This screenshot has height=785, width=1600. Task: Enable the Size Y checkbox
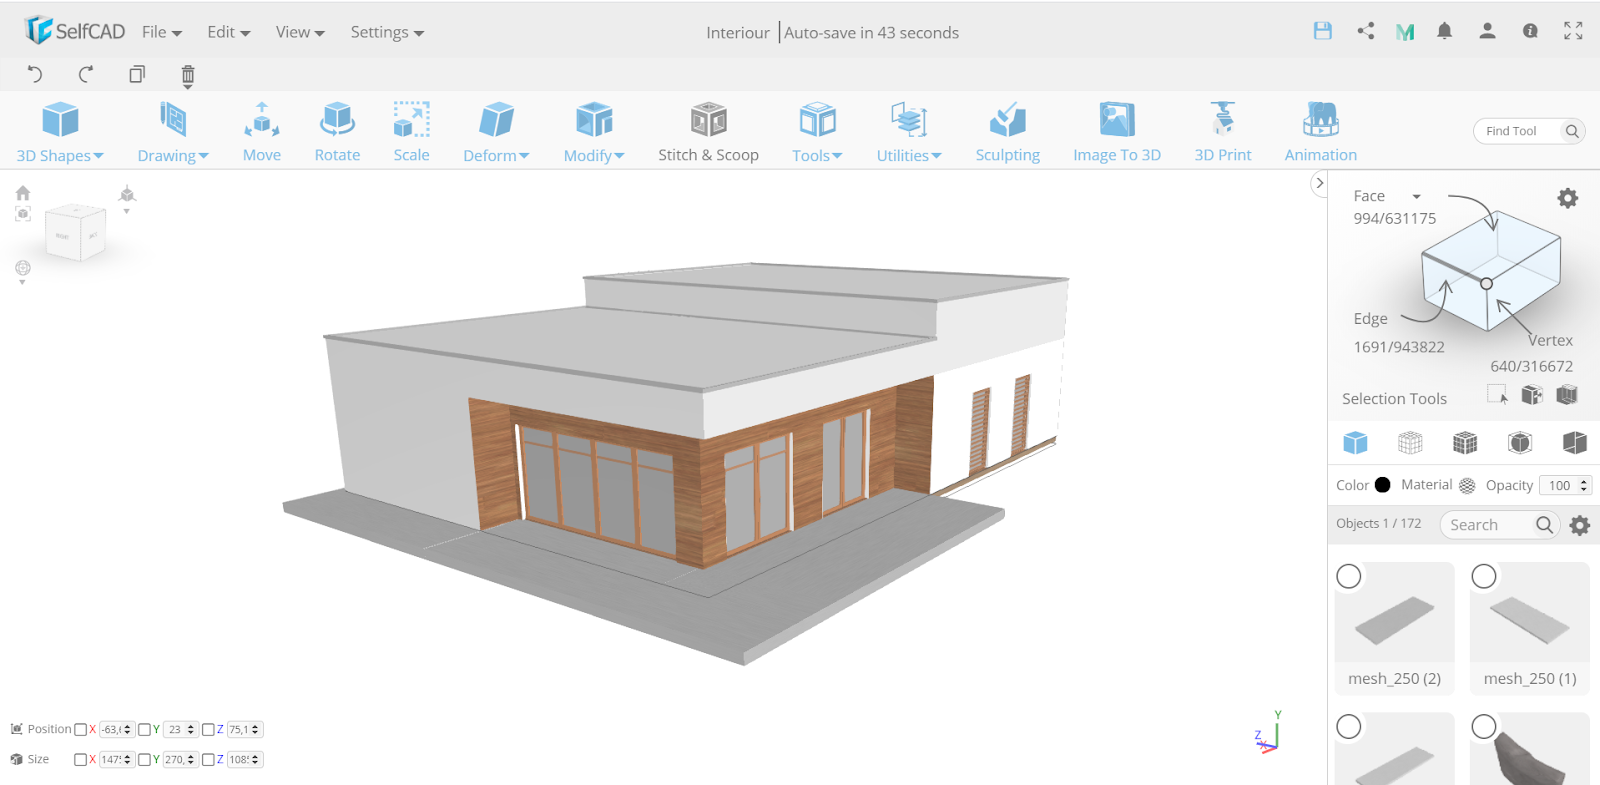[145, 760]
